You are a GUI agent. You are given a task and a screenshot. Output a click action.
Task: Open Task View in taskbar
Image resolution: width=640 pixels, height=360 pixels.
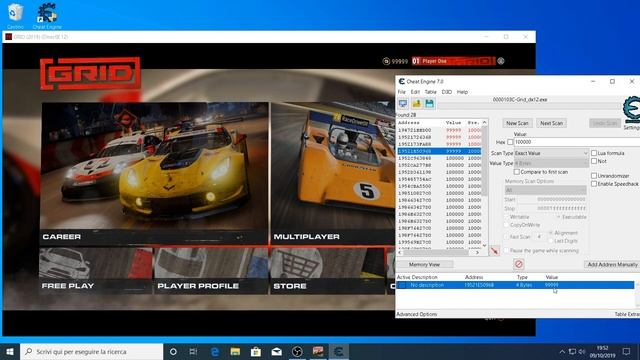(x=193, y=351)
